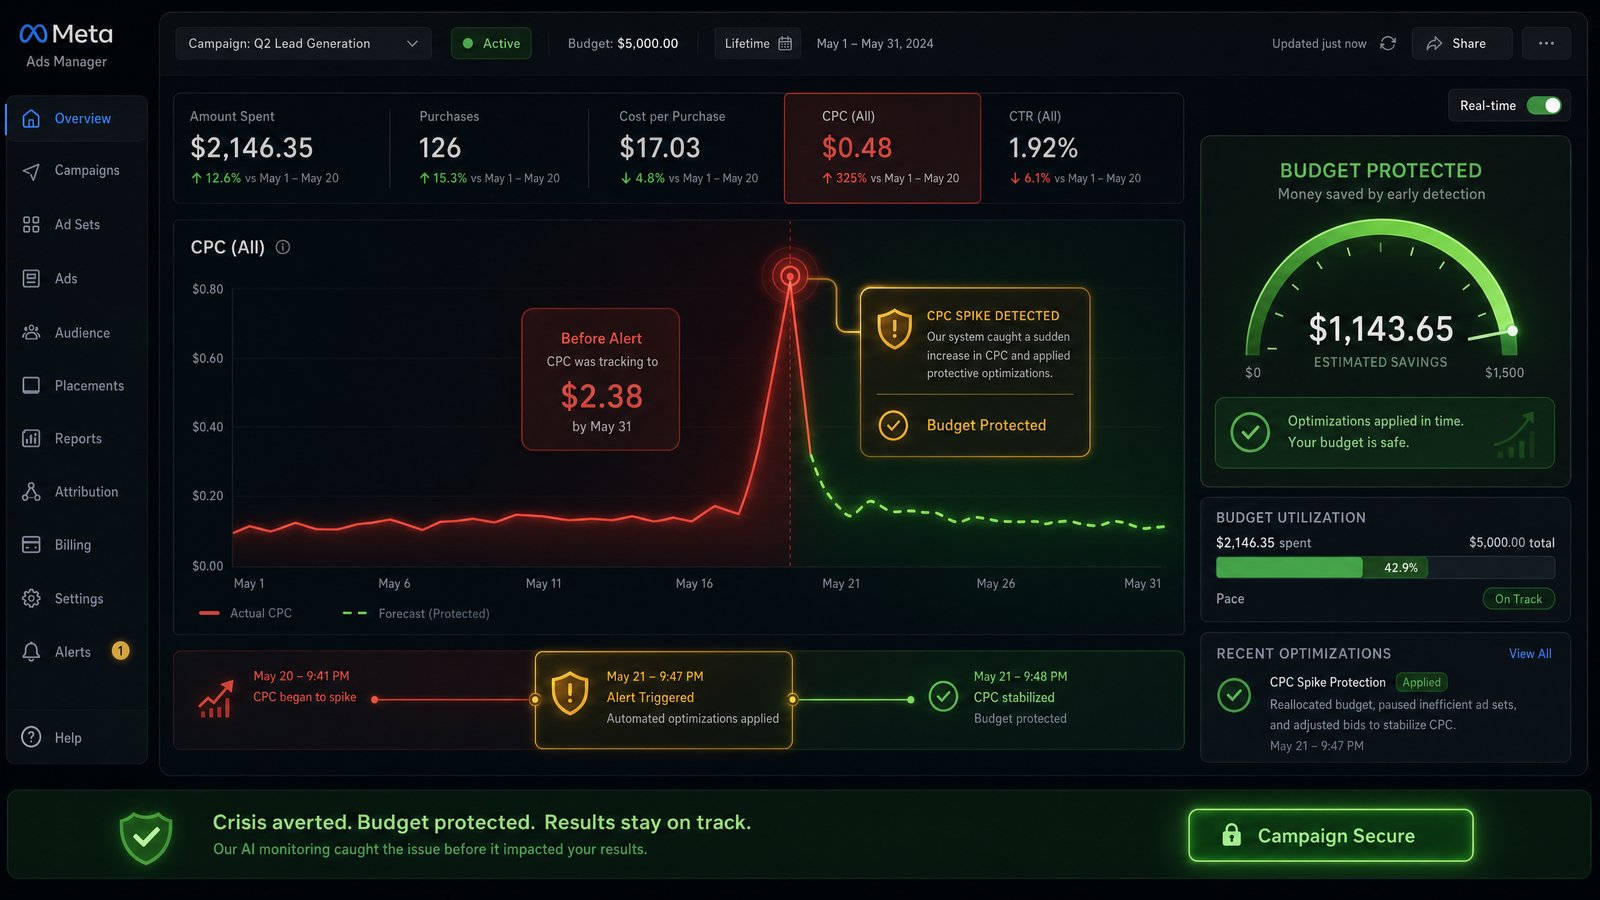This screenshot has height=900, width=1600.
Task: Click the Help question mark icon
Action: pyautogui.click(x=31, y=737)
